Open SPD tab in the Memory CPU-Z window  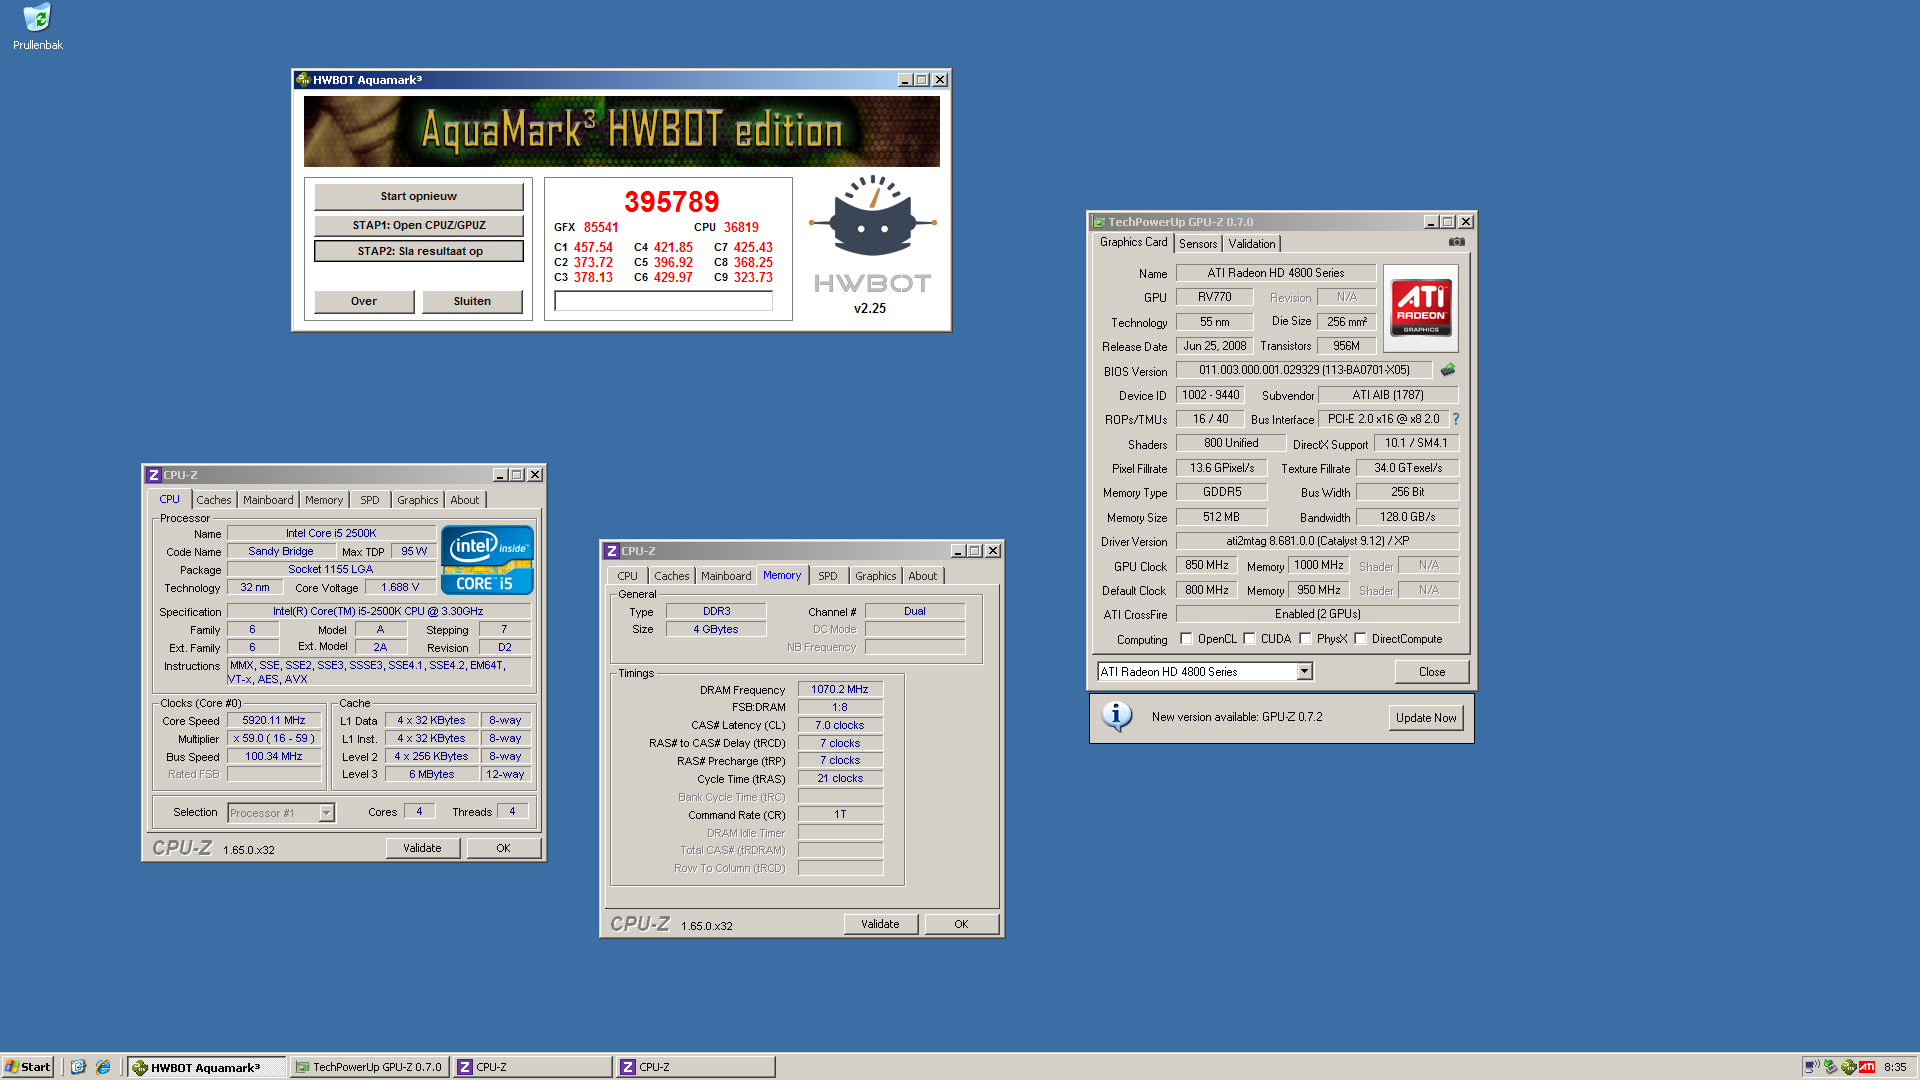828,576
